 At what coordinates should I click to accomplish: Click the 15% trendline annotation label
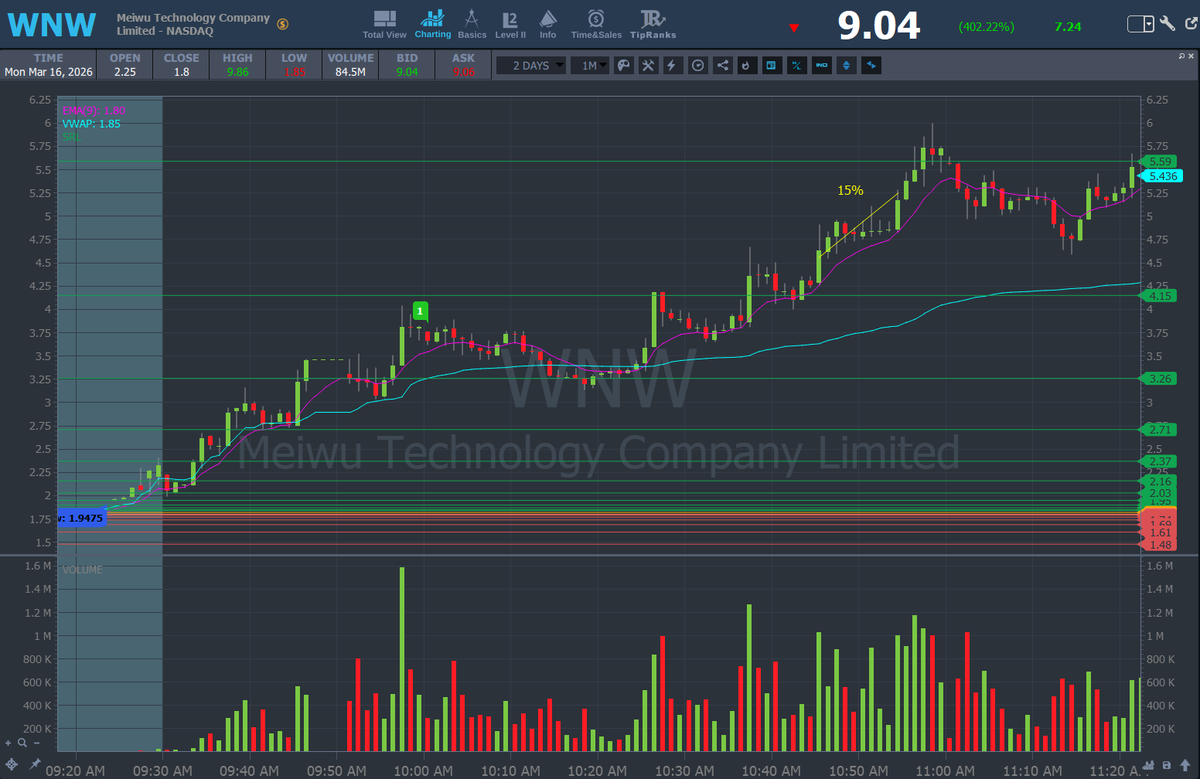point(851,189)
